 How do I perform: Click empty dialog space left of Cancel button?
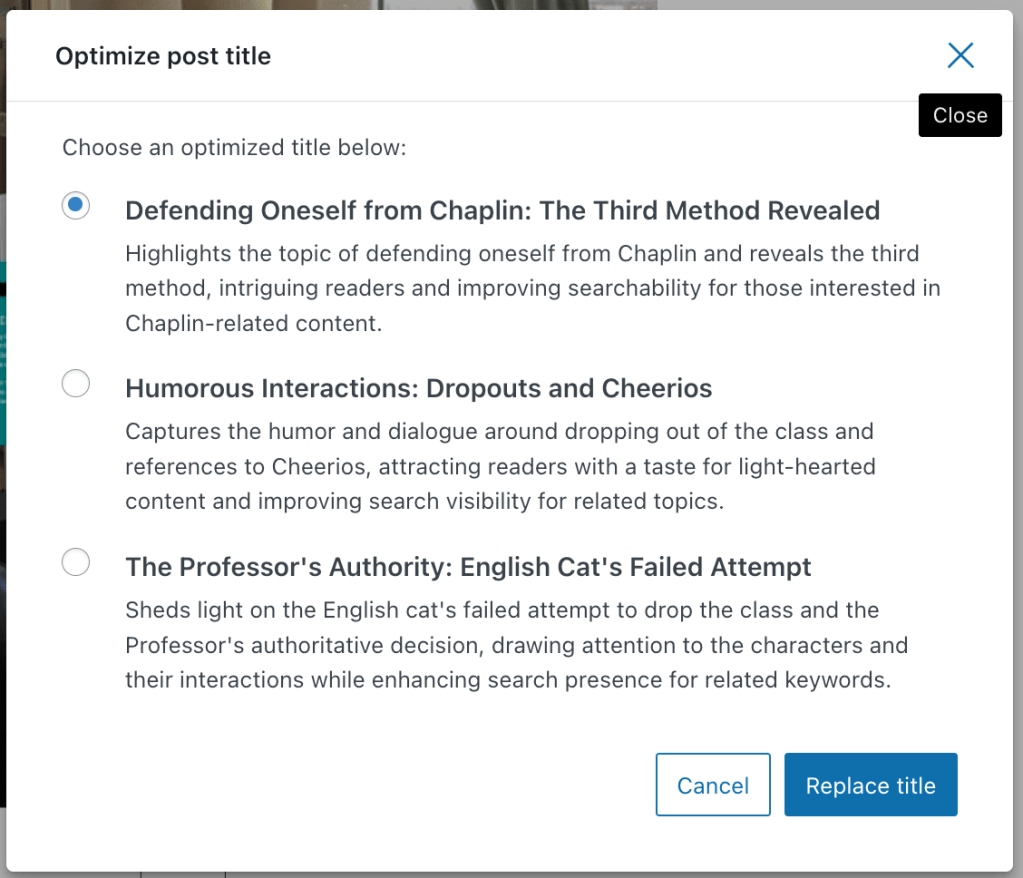coord(350,785)
